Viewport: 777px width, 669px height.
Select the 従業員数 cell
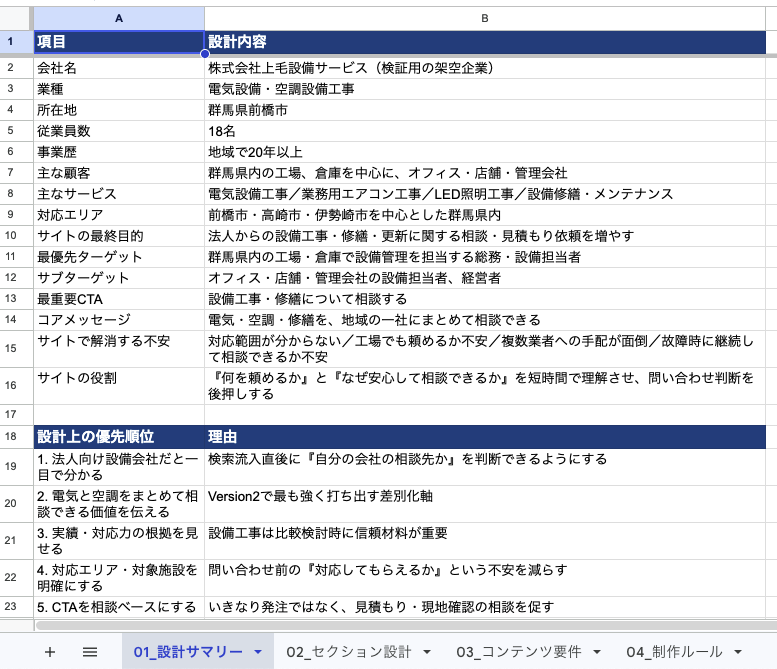pos(119,131)
